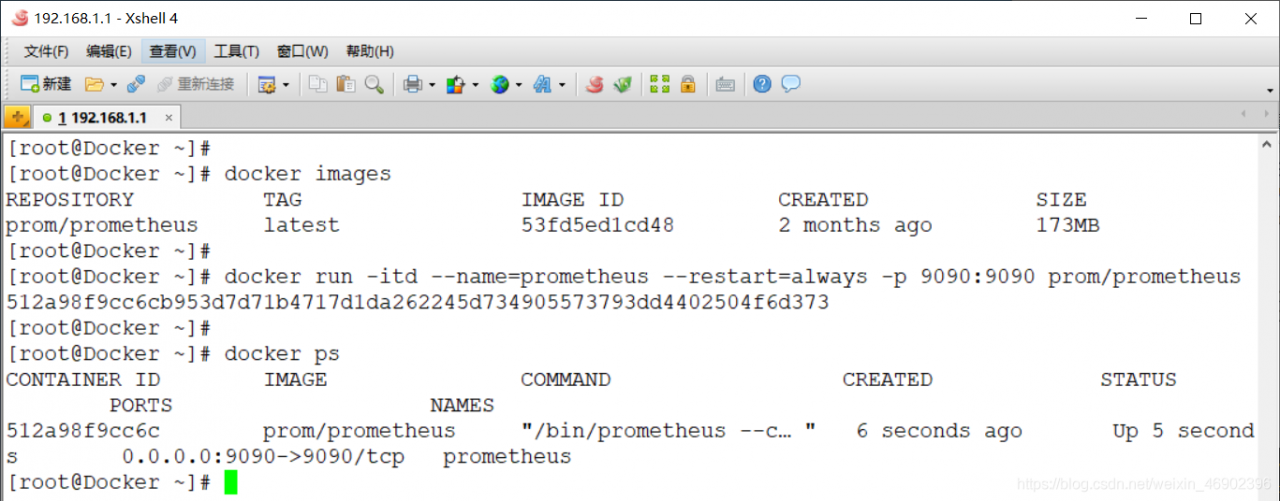Click the globe encoding icon

[499, 84]
